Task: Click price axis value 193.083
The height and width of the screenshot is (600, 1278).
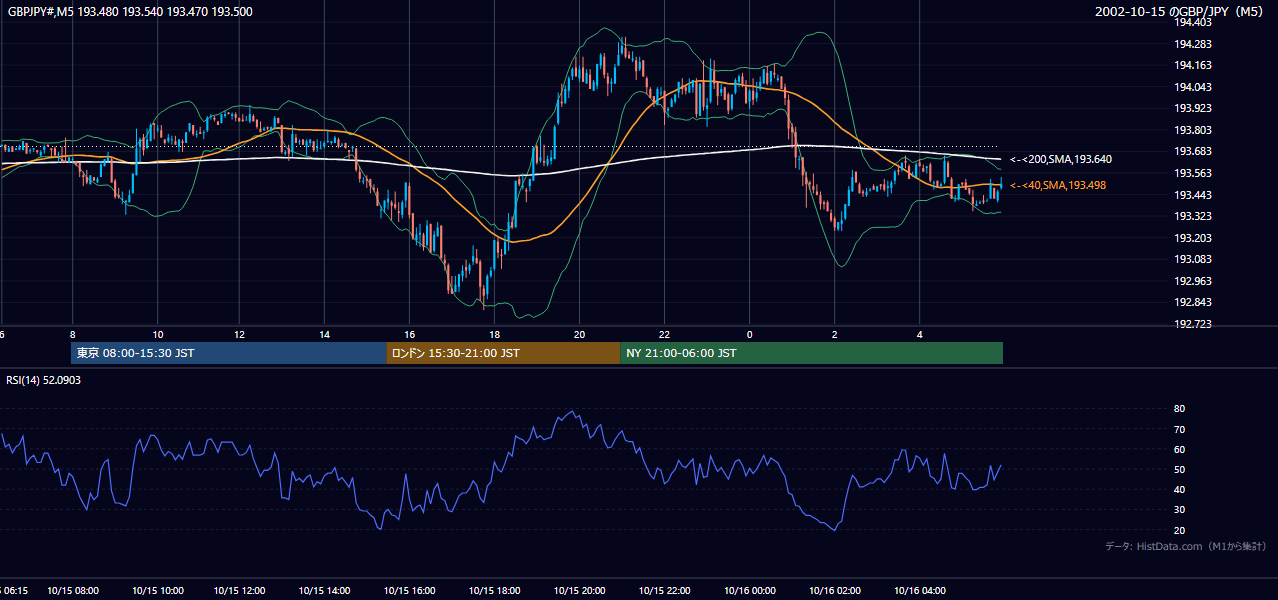Action: [x=1194, y=260]
